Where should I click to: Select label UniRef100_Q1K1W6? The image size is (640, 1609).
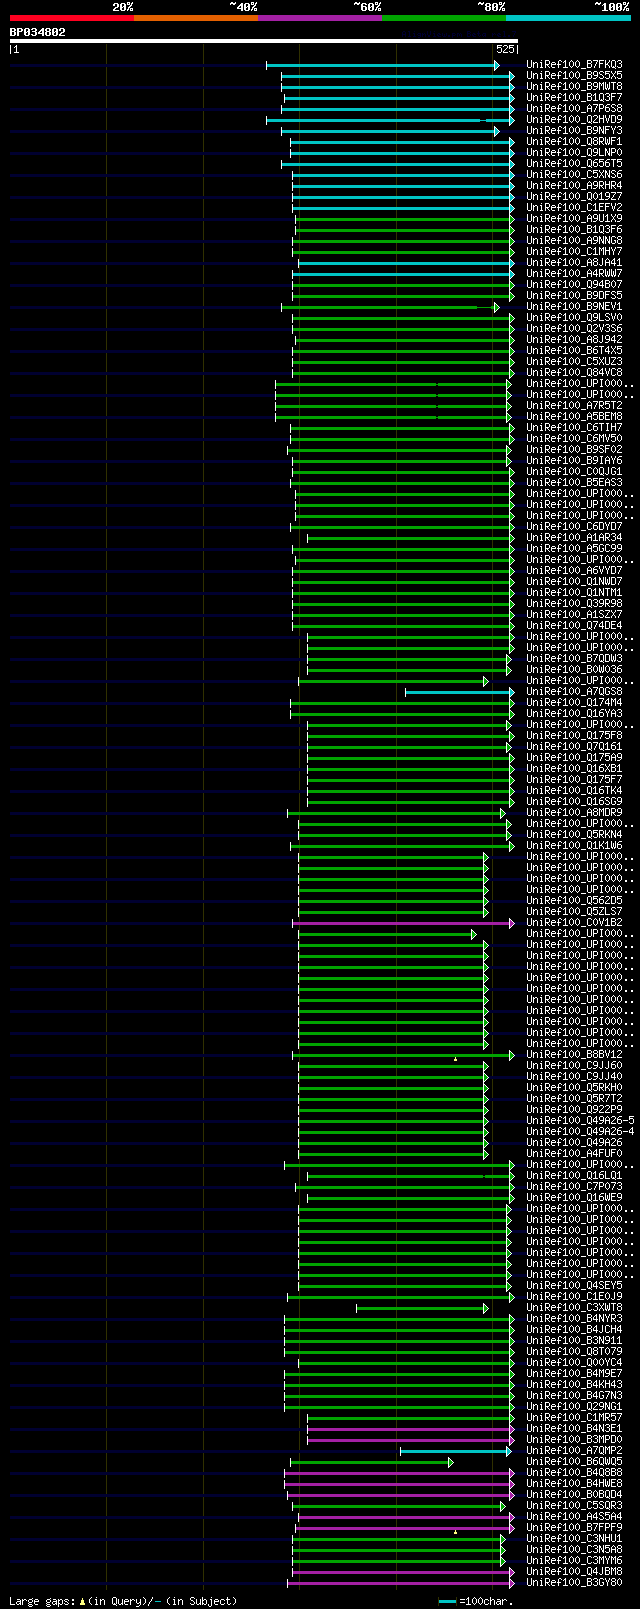point(574,846)
